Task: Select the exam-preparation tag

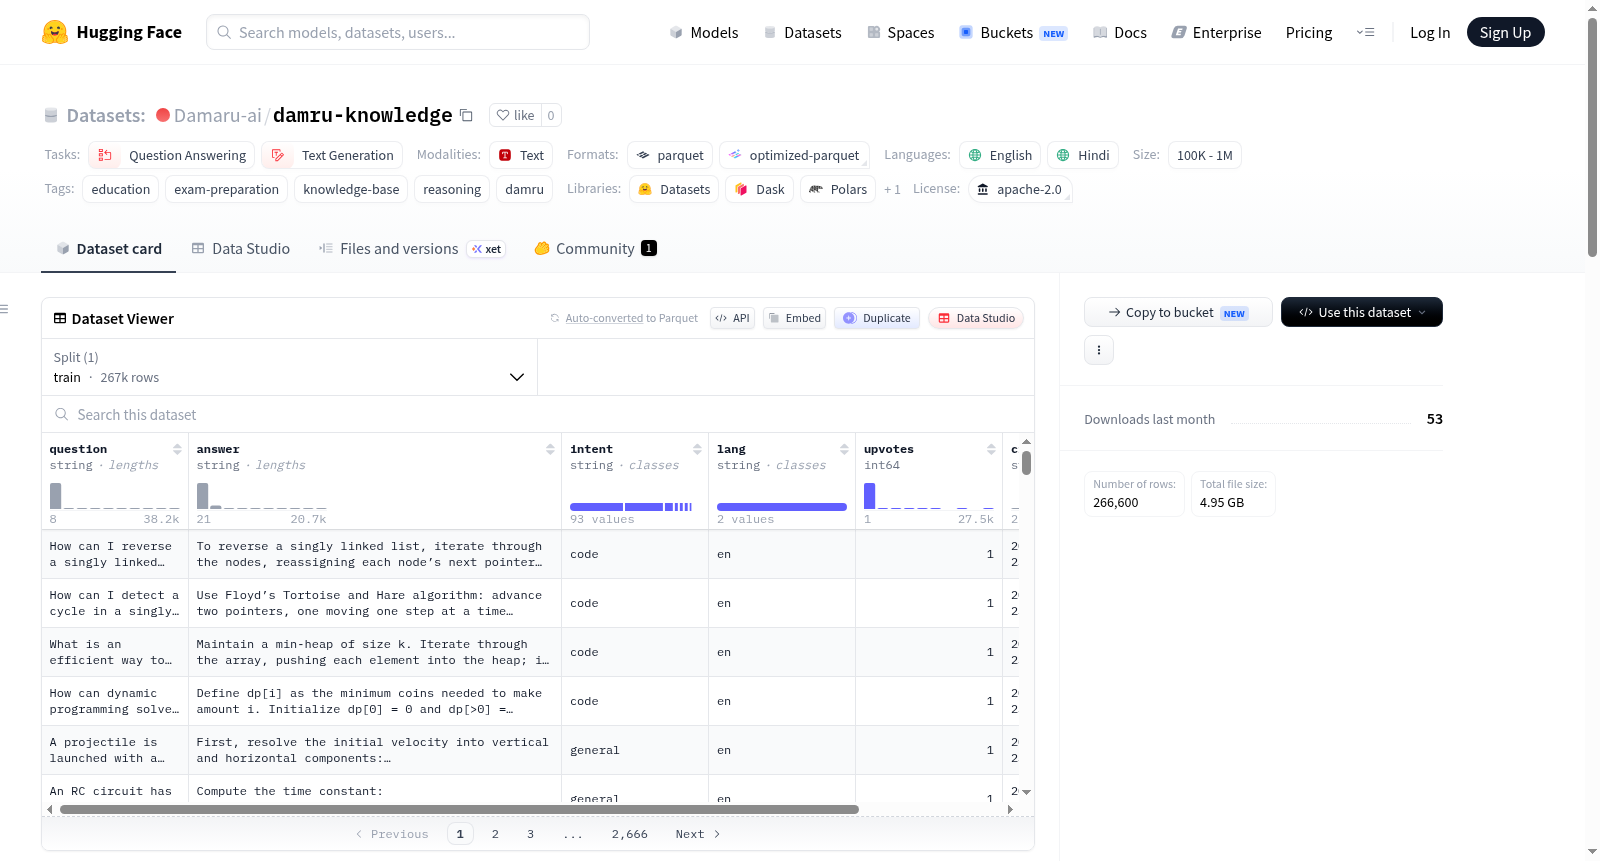Action: pos(227,189)
